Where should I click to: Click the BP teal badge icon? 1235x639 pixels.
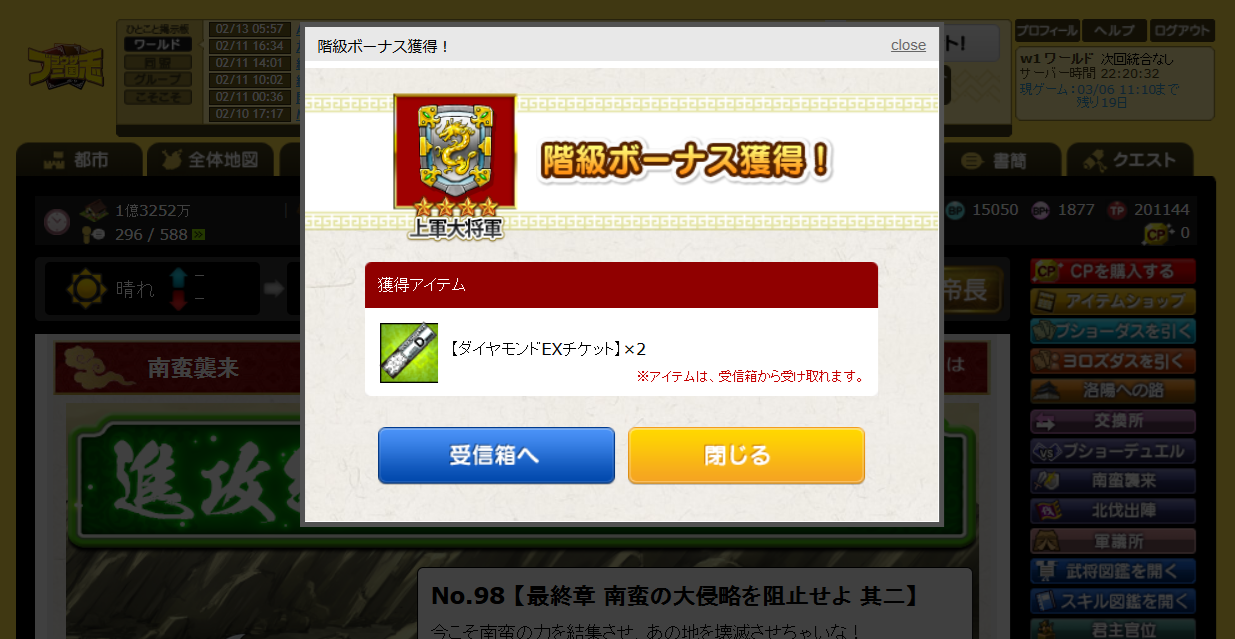(x=957, y=210)
